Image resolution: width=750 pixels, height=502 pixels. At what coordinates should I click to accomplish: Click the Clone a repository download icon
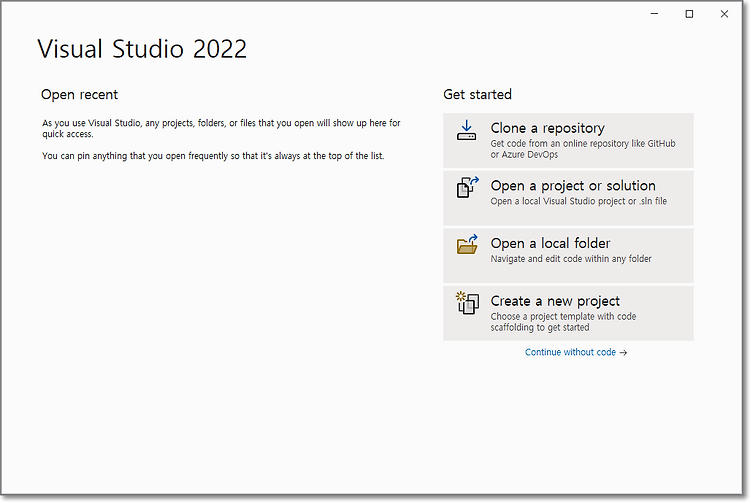point(466,131)
